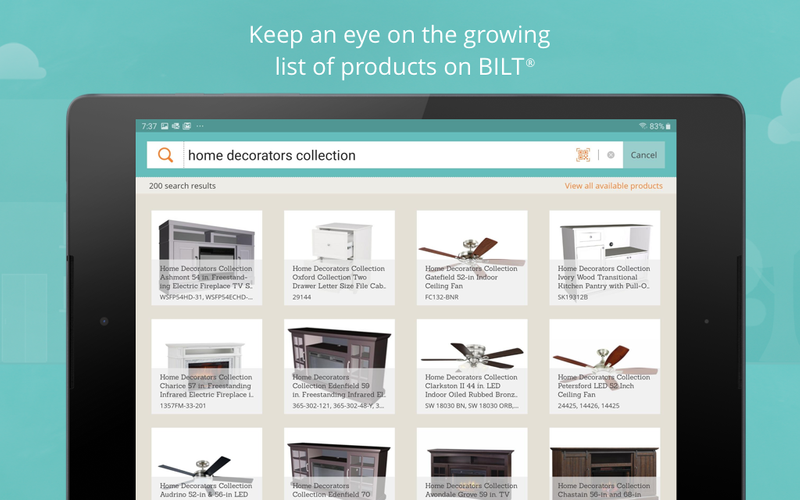
Task: Click model numbers '24425, 14426, 14425'
Action: click(x=588, y=406)
